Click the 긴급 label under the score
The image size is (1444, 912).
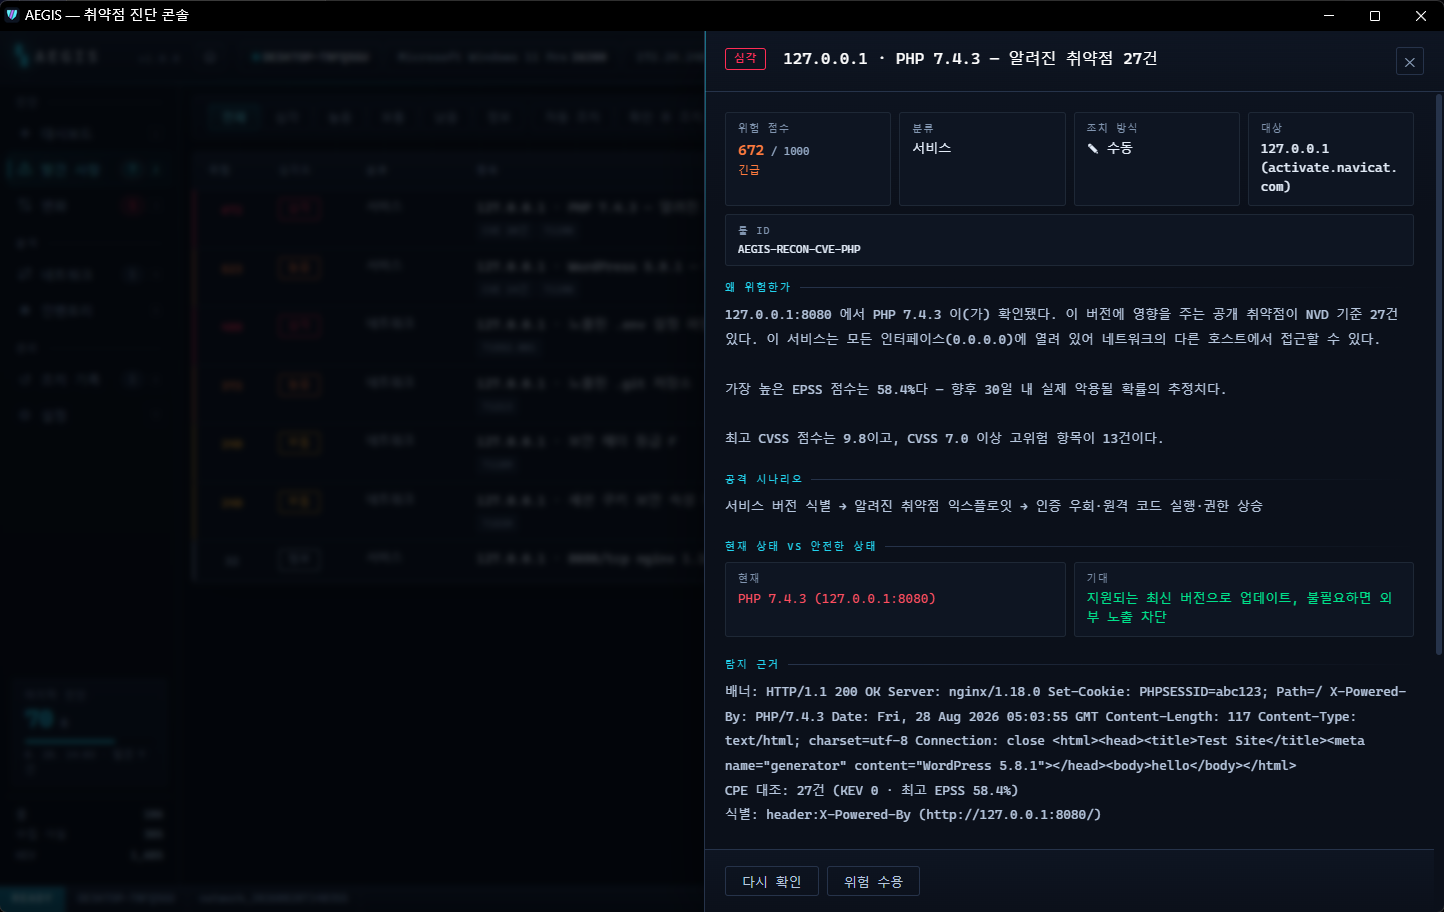749,170
